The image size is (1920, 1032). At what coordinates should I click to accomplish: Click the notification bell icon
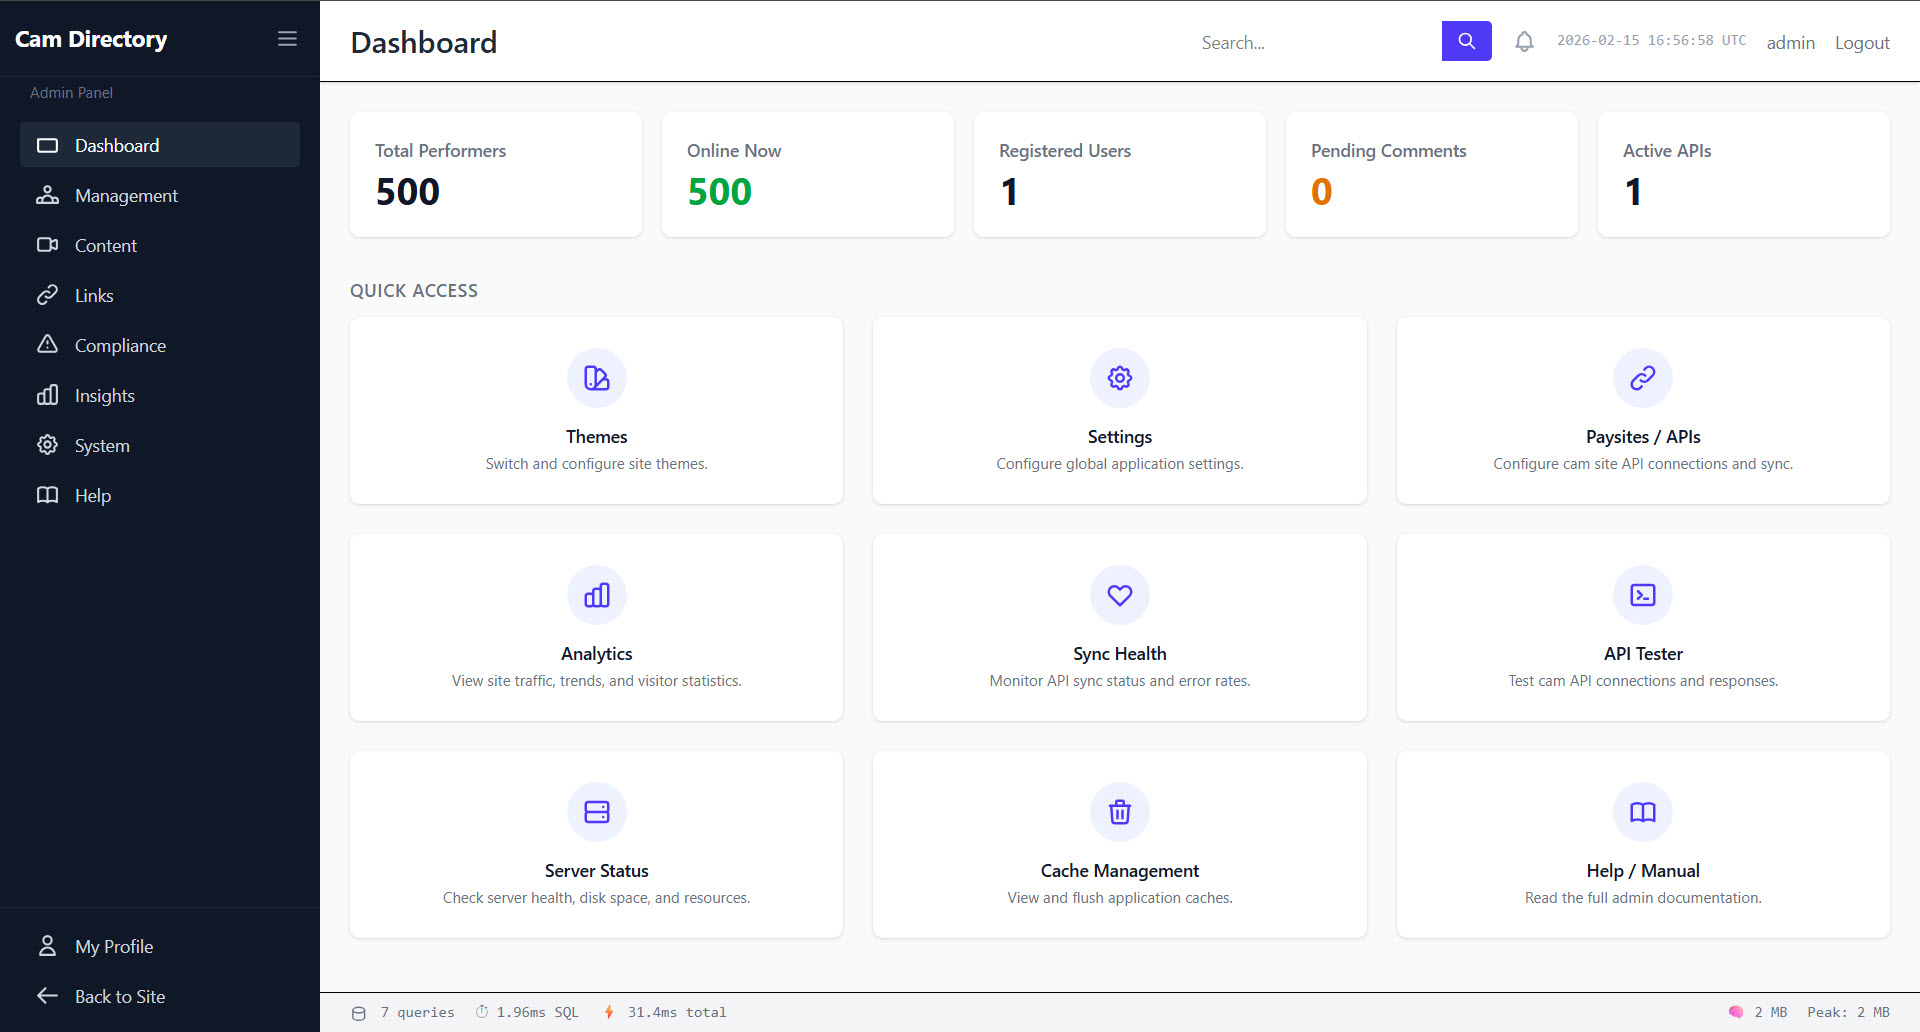[x=1524, y=42]
